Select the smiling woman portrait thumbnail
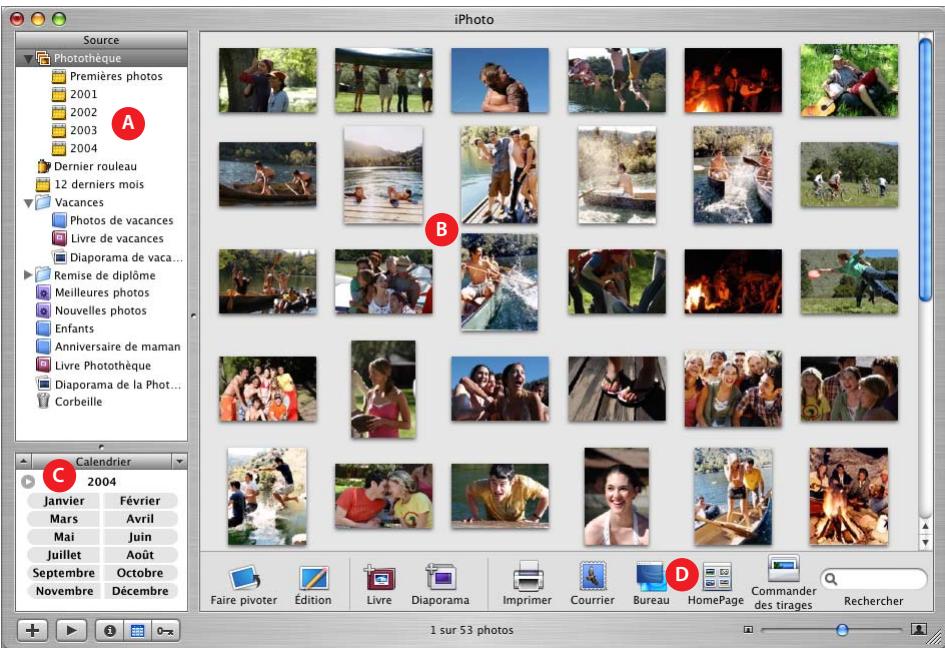This screenshot has height=648, width=945. pyautogui.click(x=617, y=497)
